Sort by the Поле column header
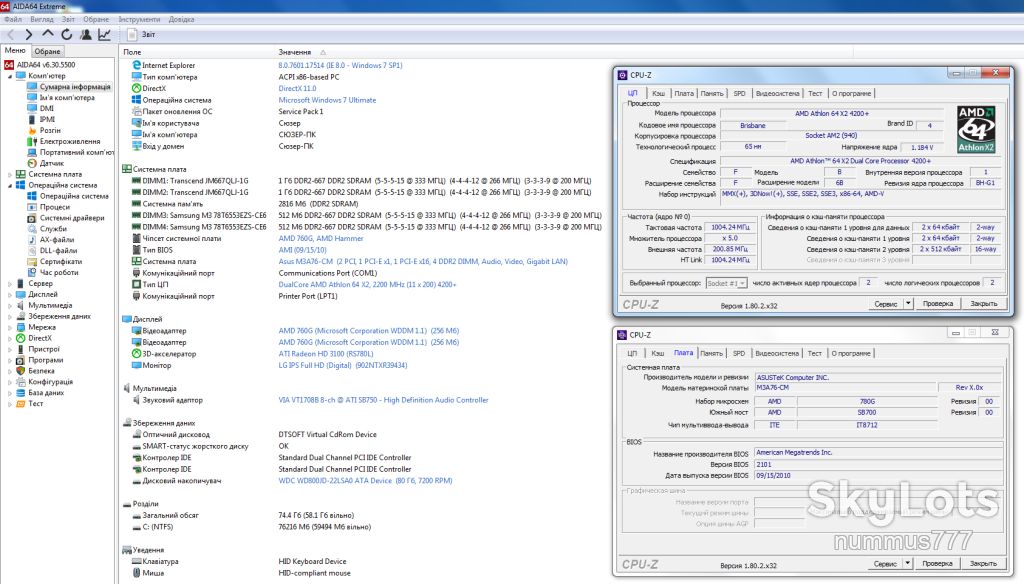 (132, 52)
